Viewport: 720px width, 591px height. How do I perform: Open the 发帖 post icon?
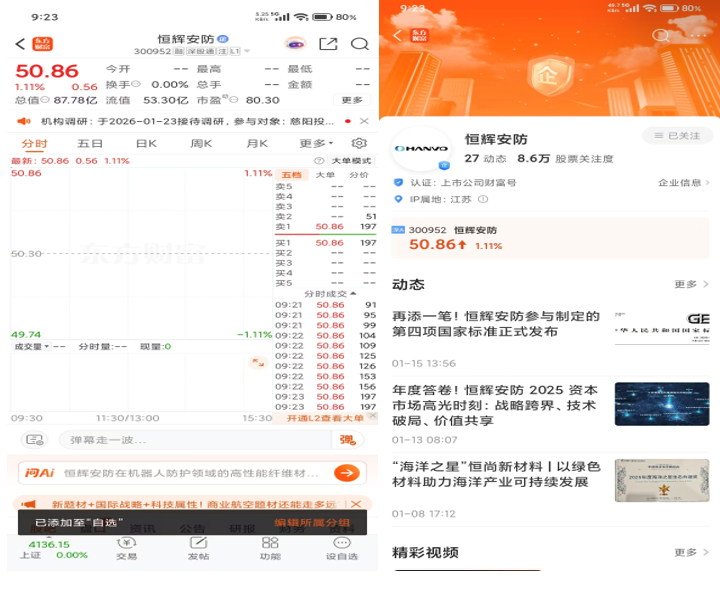coord(198,548)
